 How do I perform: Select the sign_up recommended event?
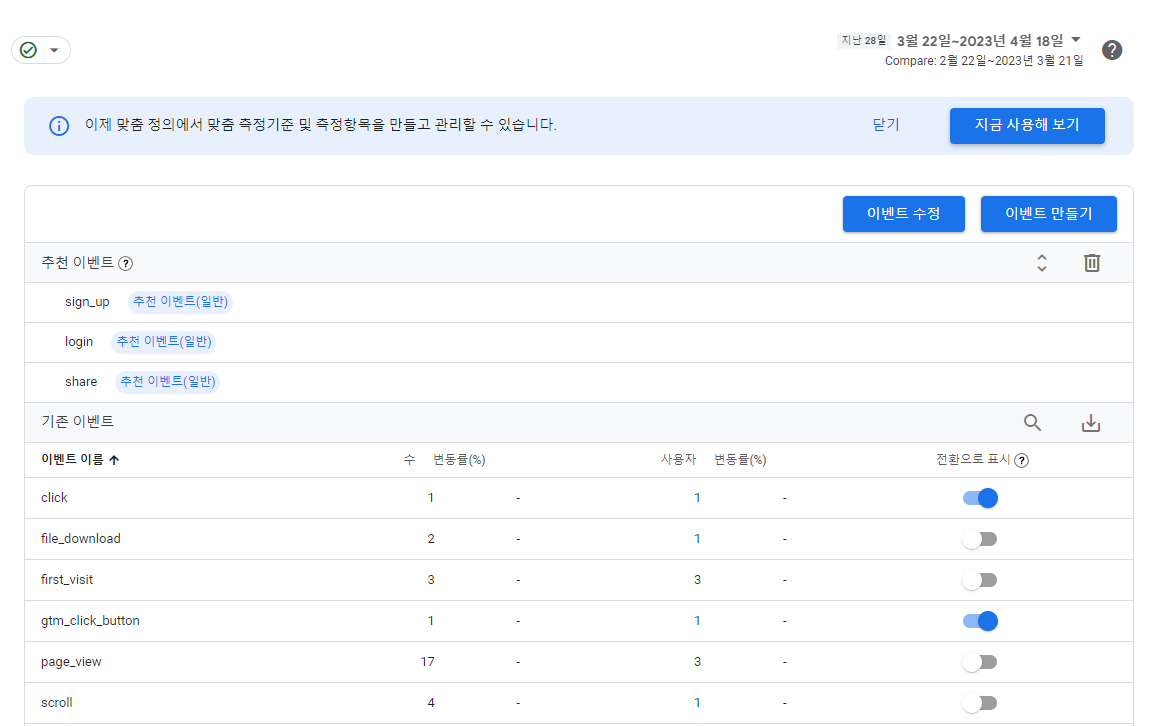pyautogui.click(x=87, y=302)
